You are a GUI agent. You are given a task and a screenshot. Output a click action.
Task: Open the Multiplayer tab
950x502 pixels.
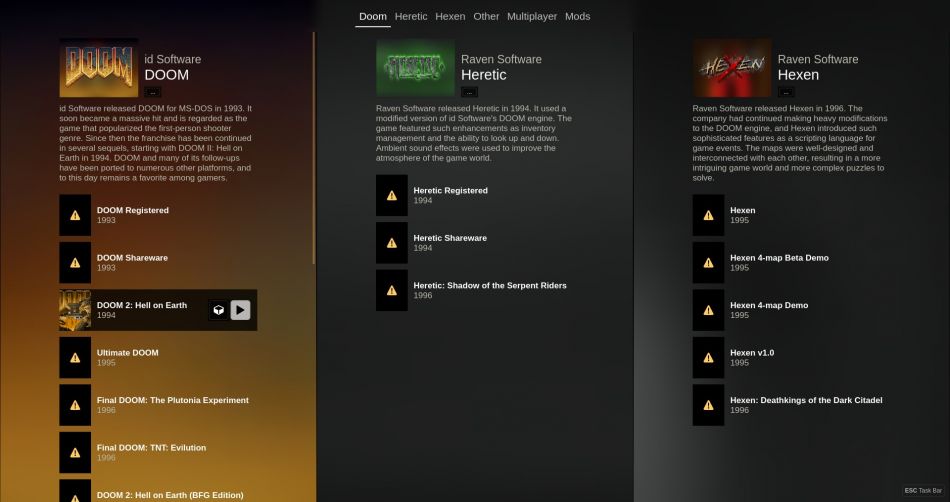click(x=532, y=16)
